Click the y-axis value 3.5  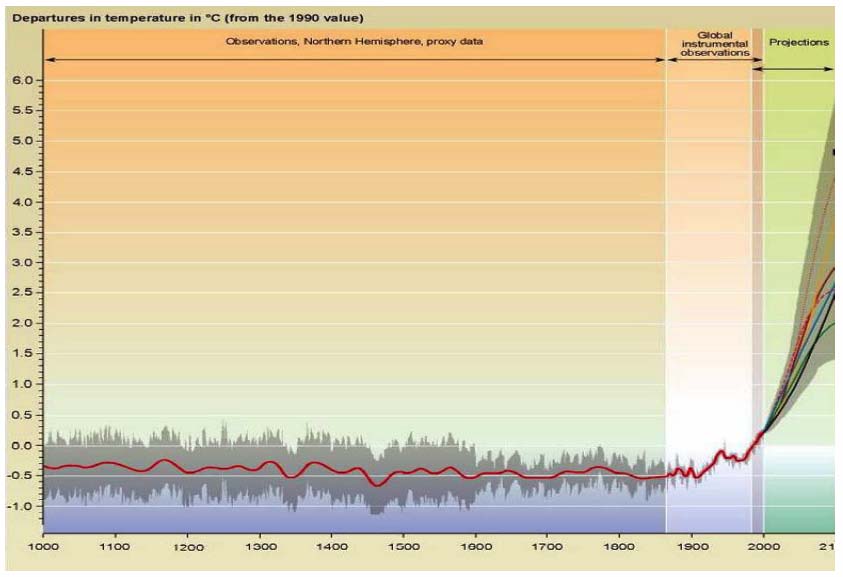point(23,232)
